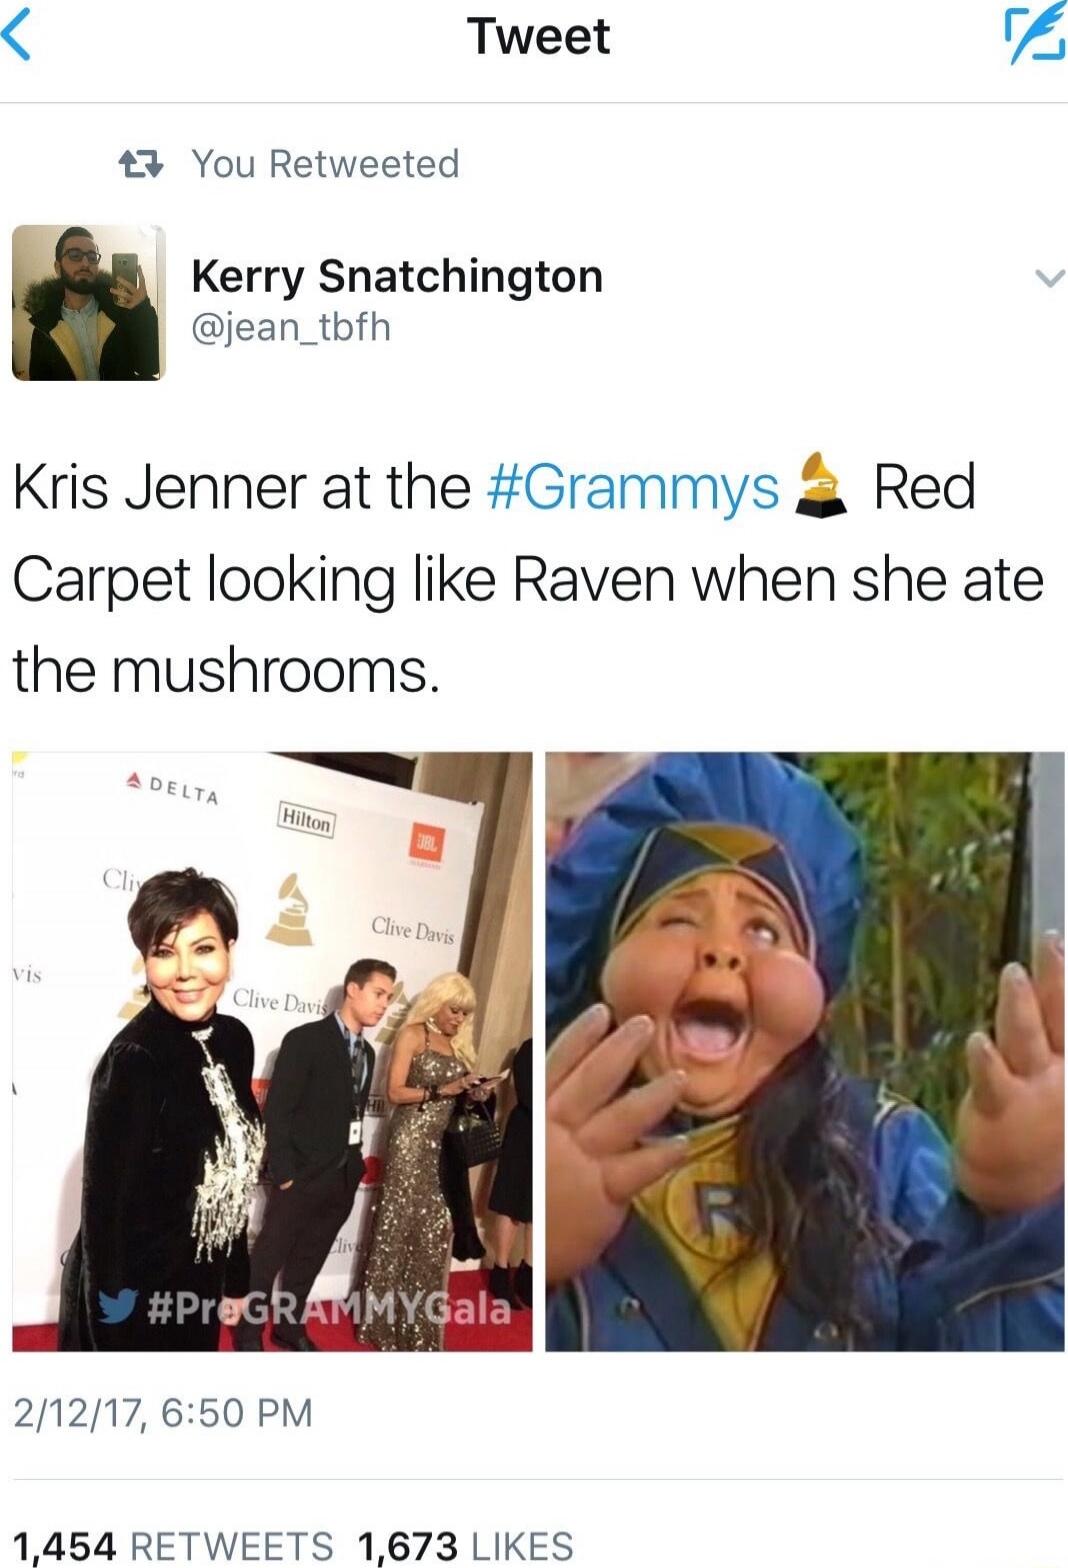Select the Kerry Snatchington display name
Screen dimensions: 1068x1568
coord(397,276)
